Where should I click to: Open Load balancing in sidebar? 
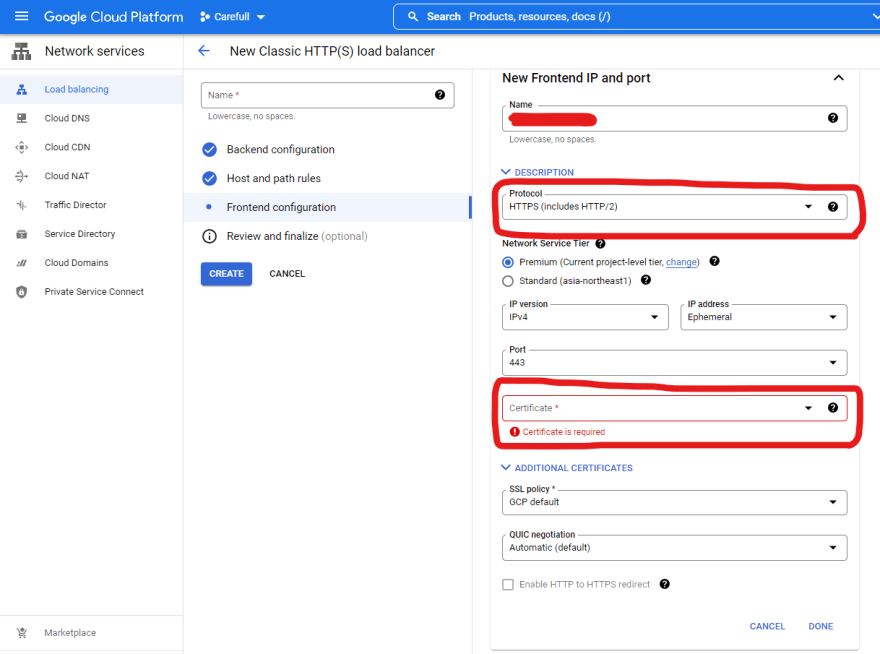tap(91, 89)
